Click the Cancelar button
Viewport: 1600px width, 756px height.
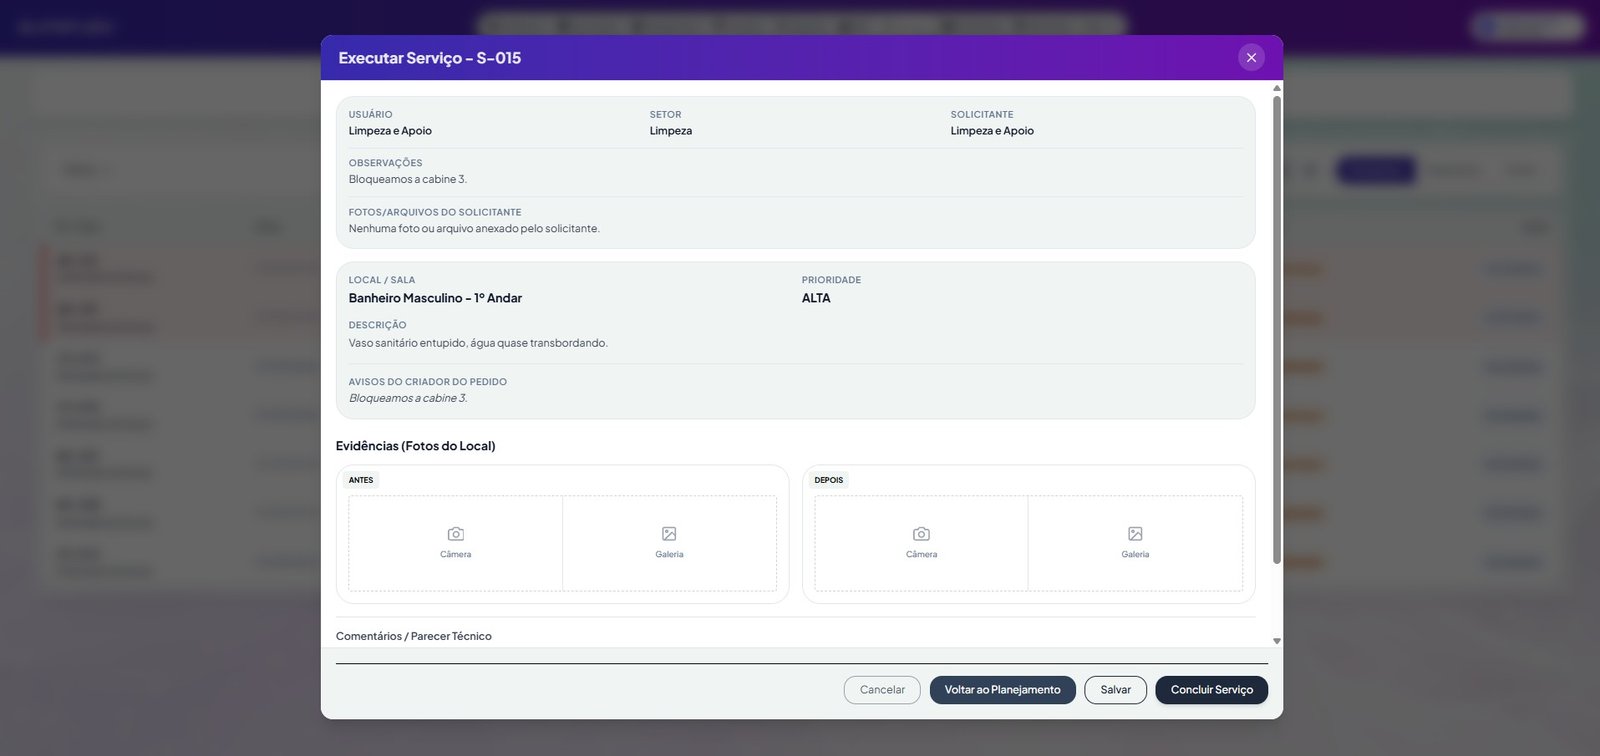(882, 690)
